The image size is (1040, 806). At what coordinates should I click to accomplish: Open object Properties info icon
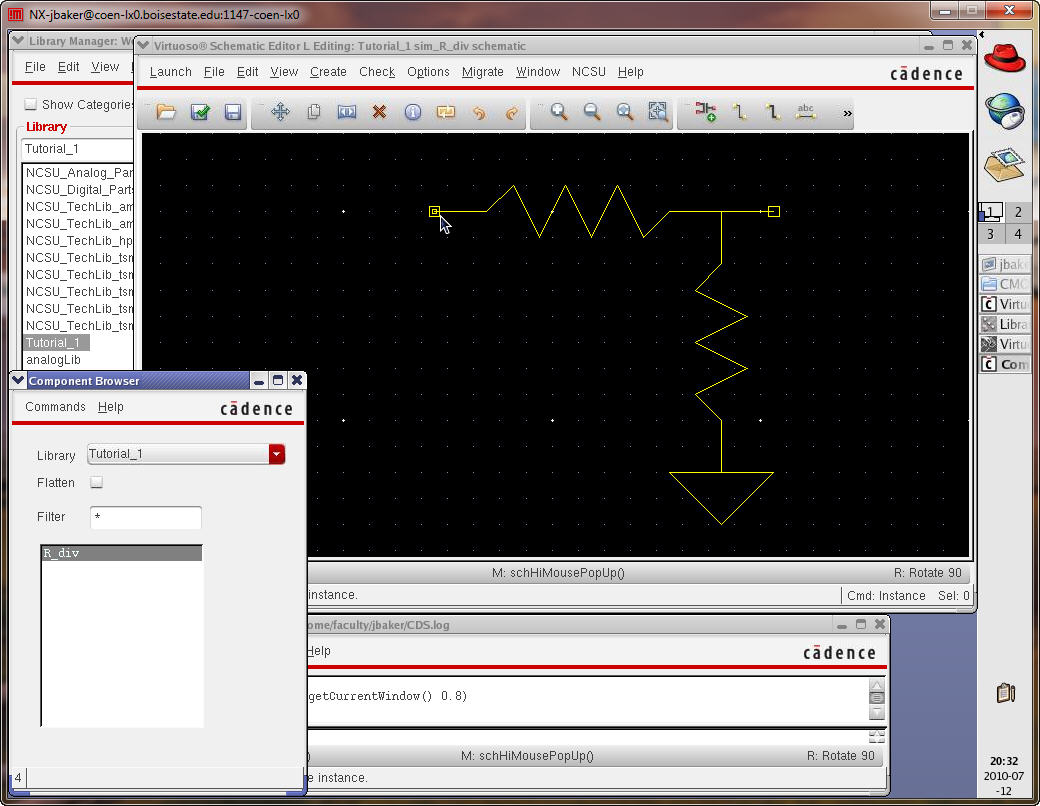click(x=412, y=112)
